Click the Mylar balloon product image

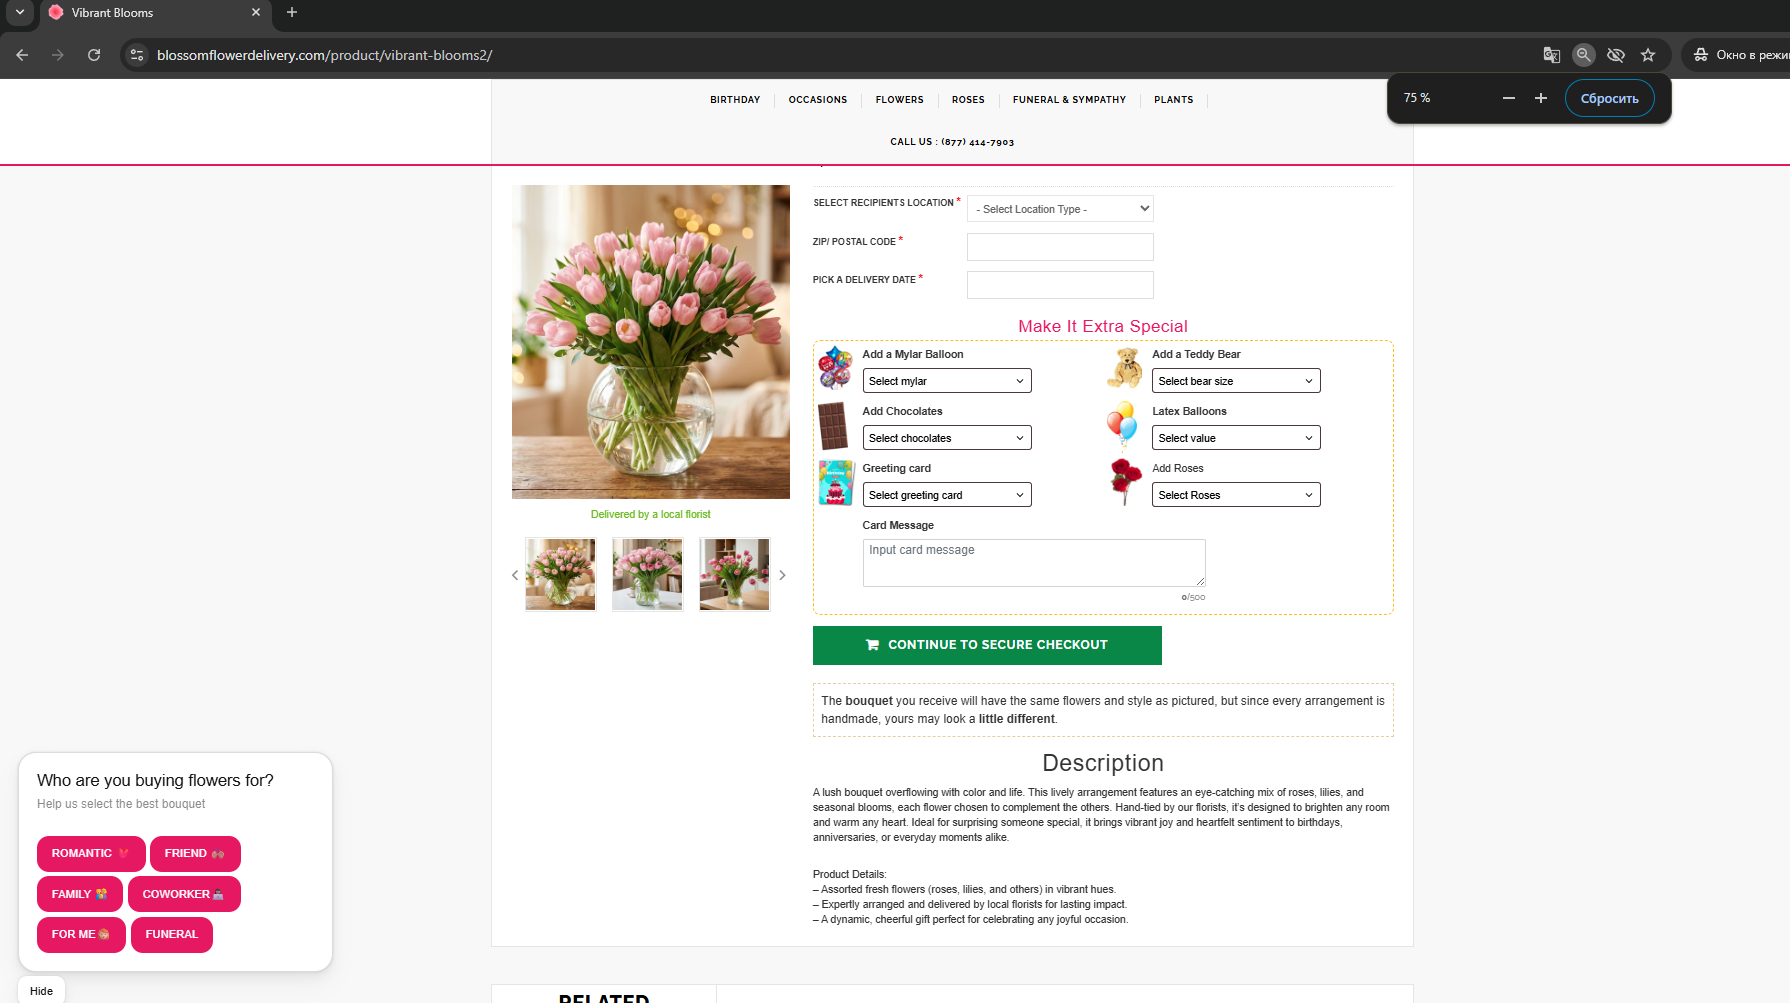pos(835,367)
